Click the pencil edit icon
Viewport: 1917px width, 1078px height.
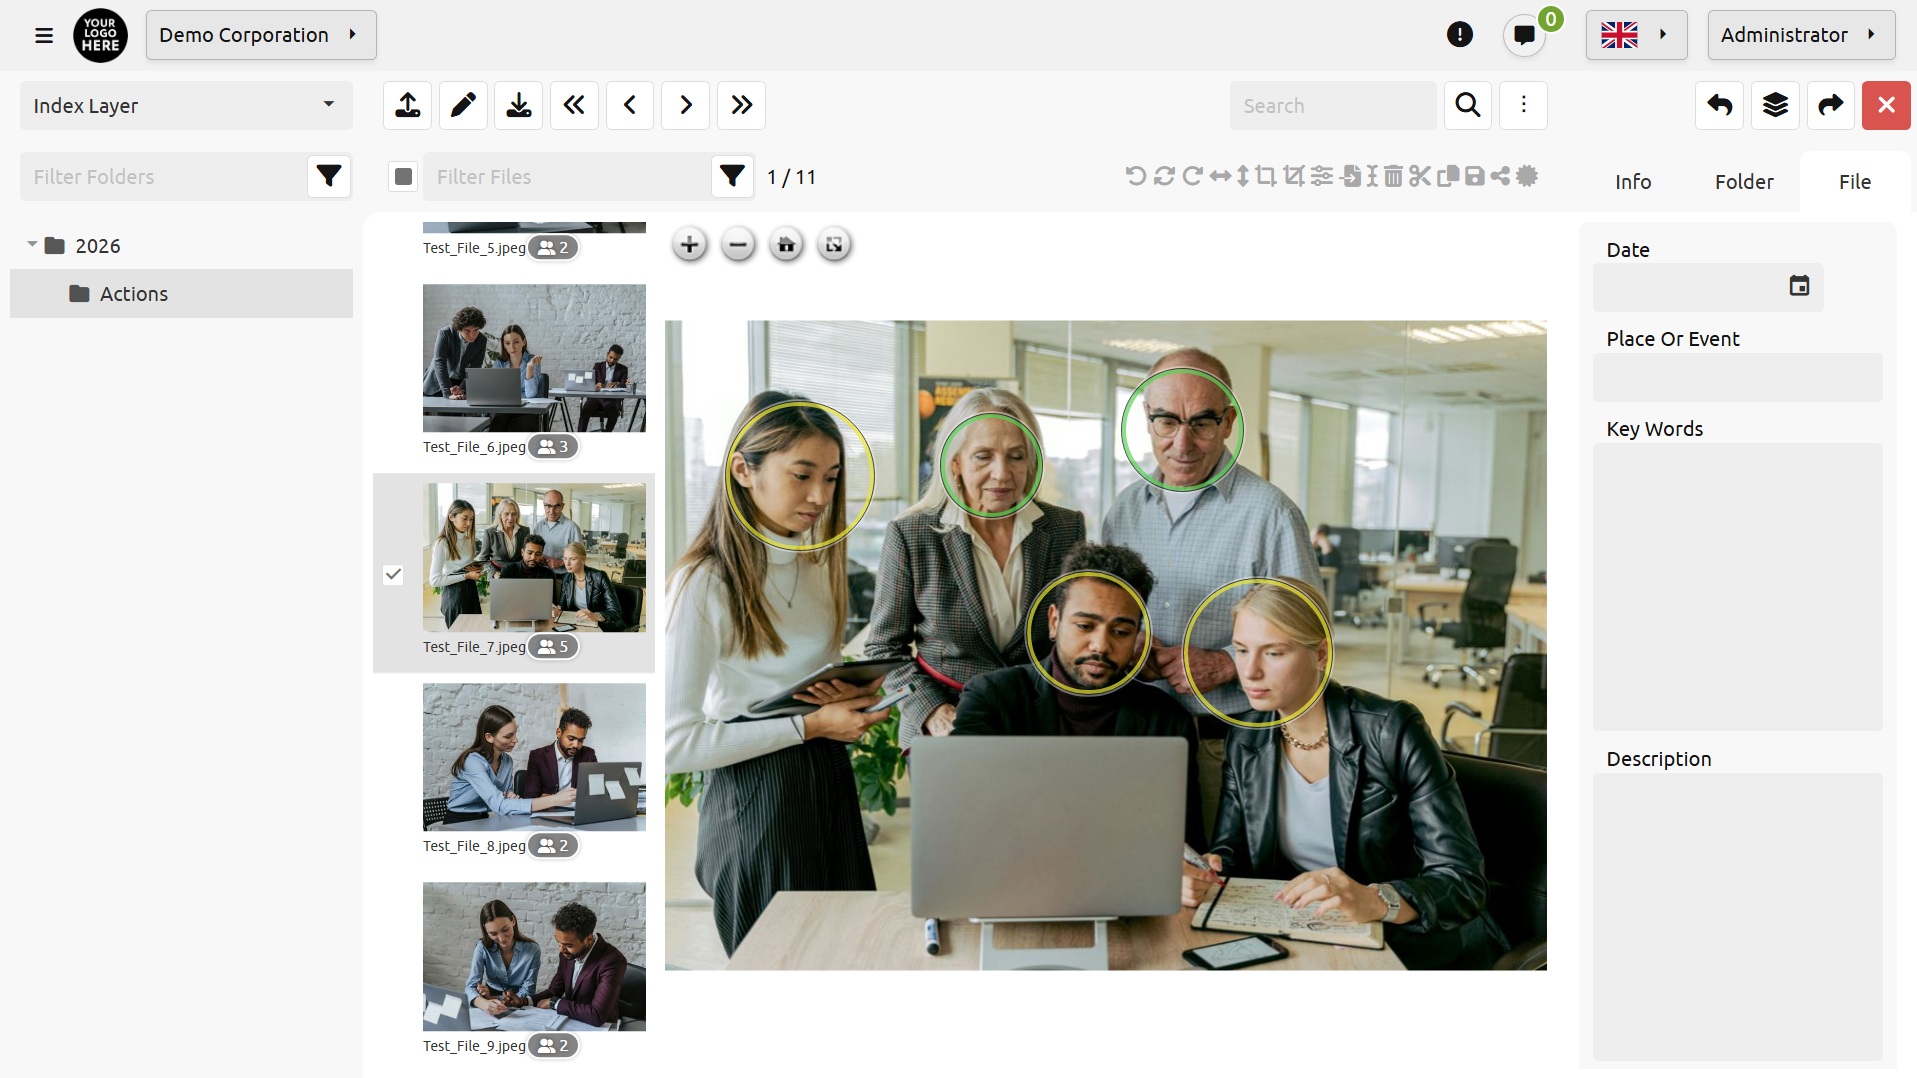[463, 105]
